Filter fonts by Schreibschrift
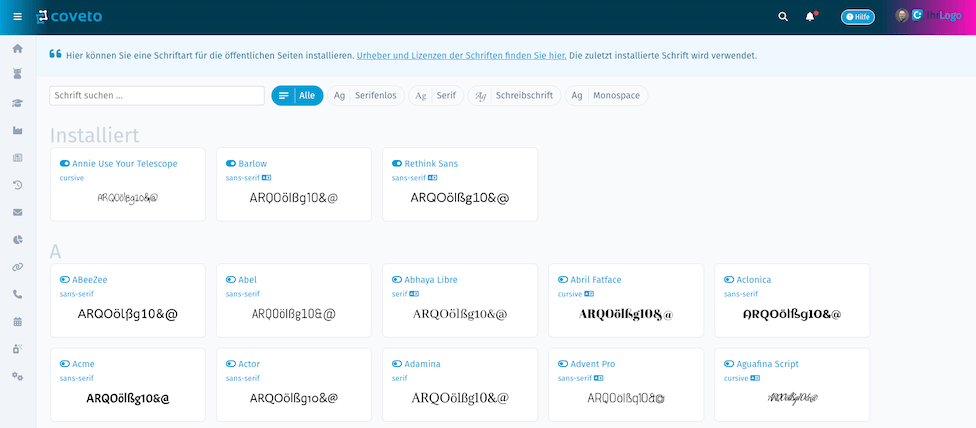The width and height of the screenshot is (976, 428). coord(515,95)
